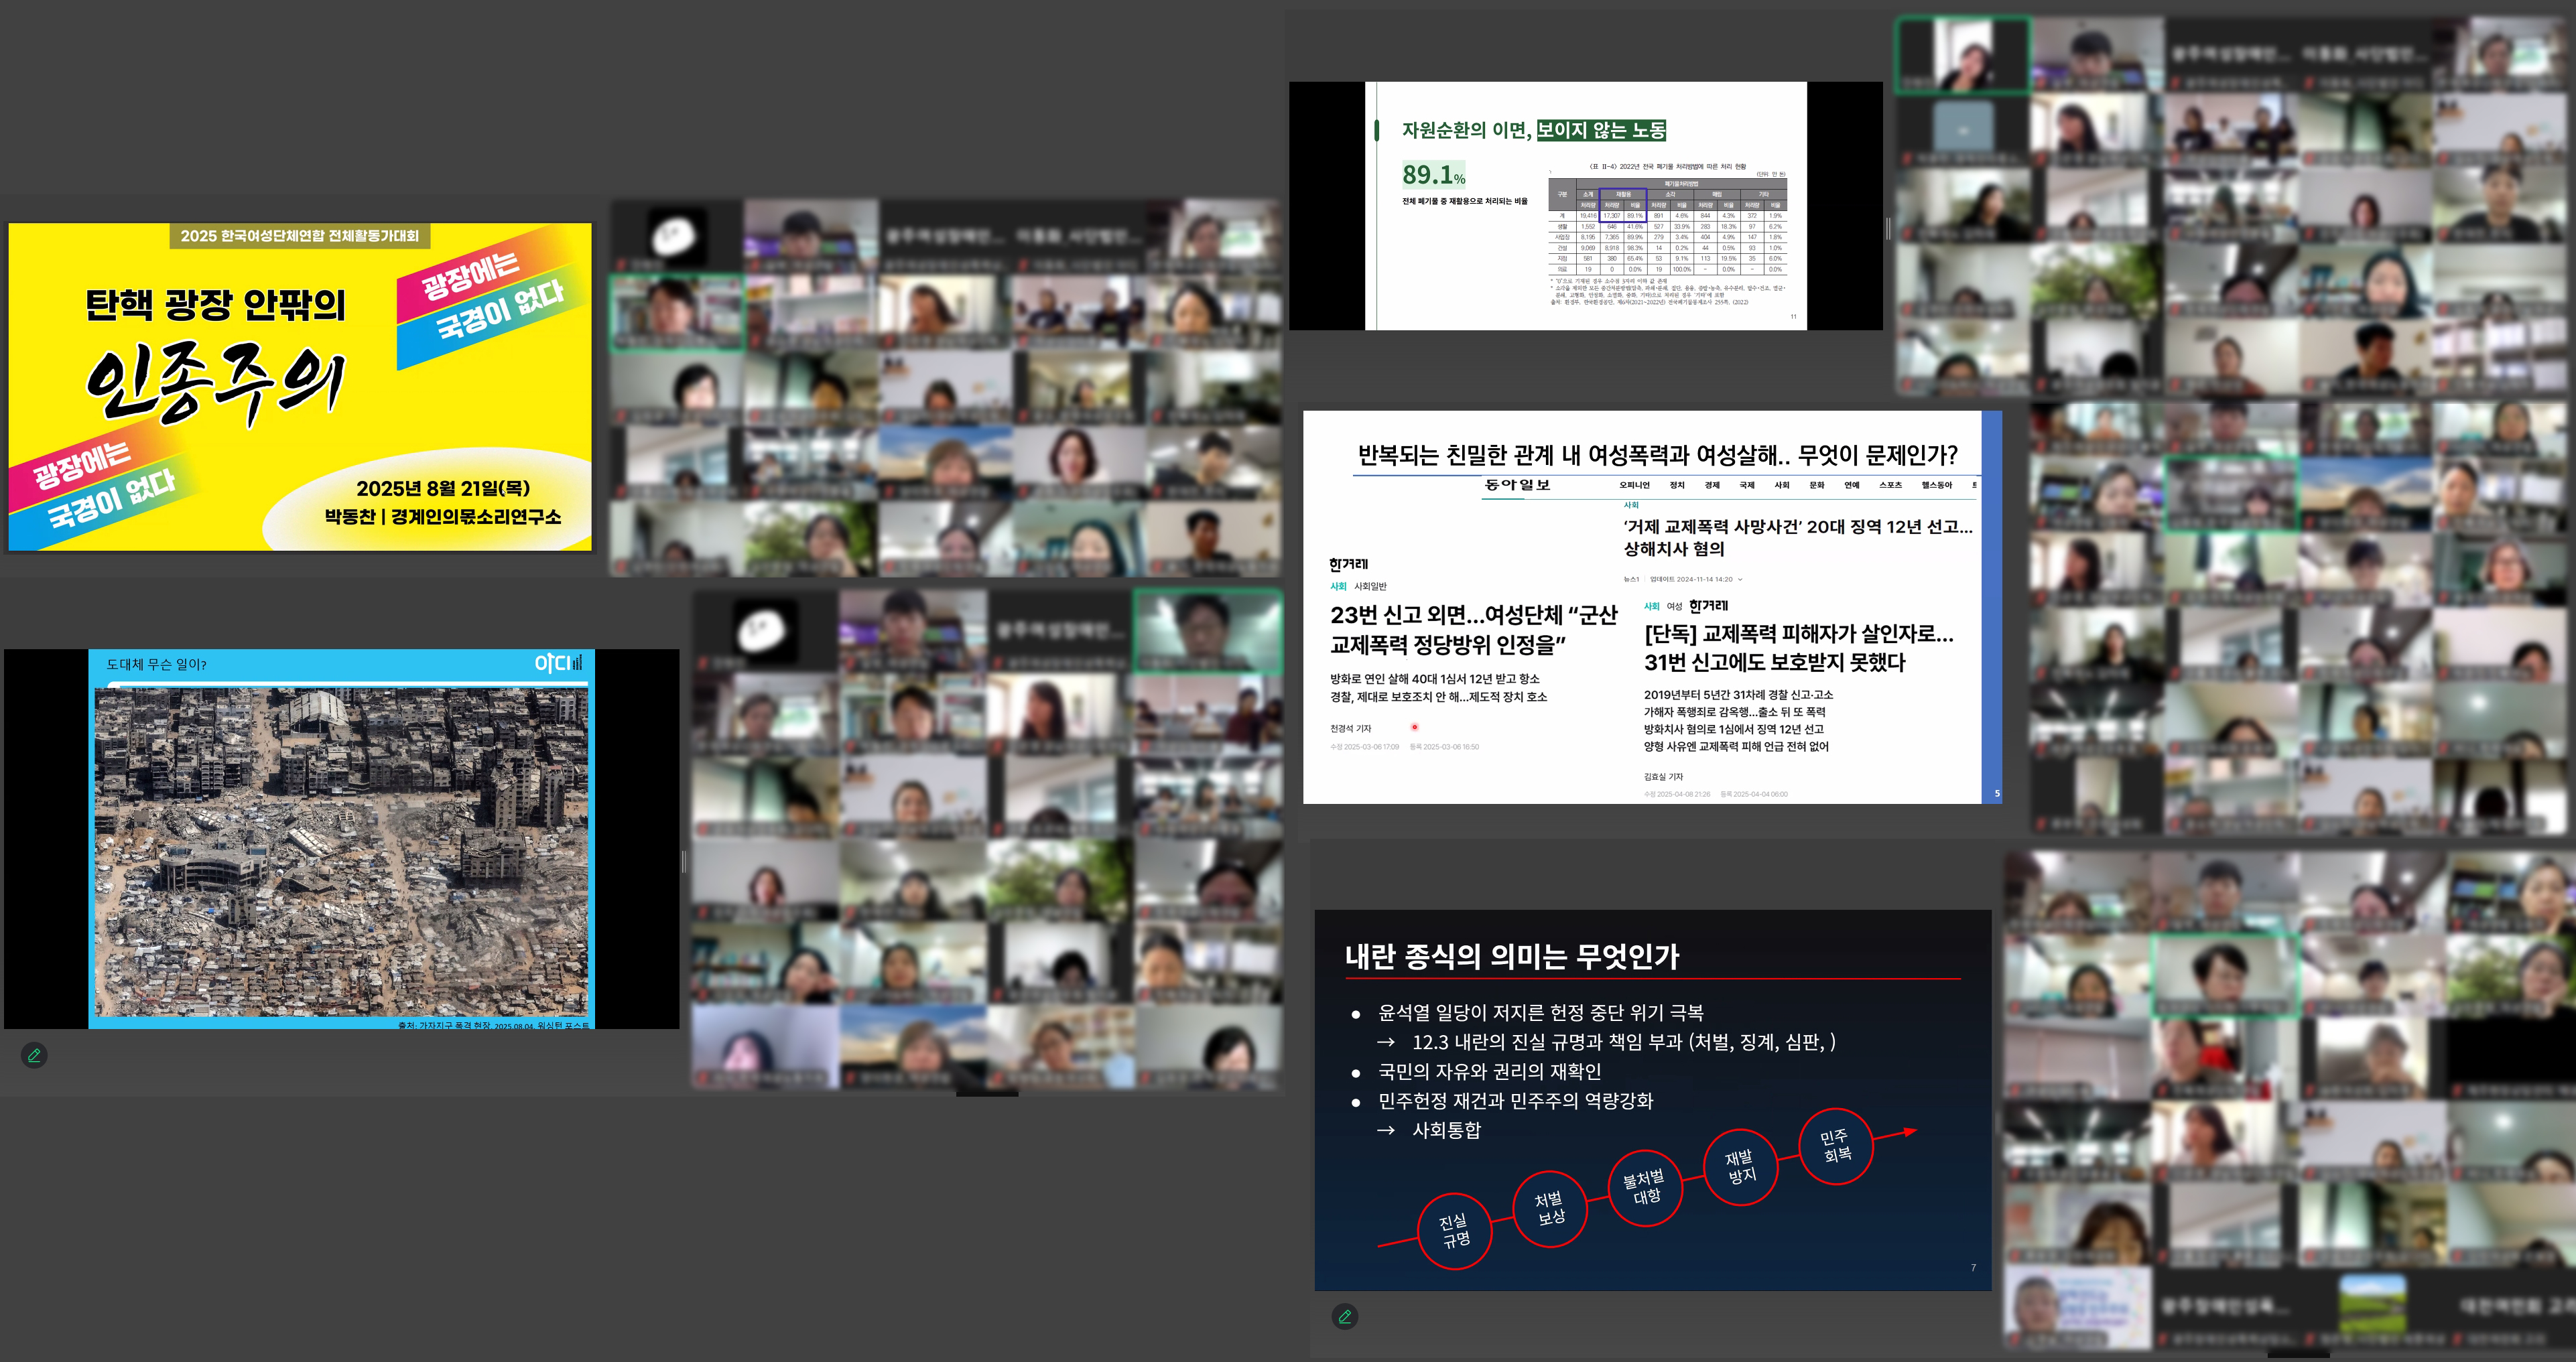2576x1362 pixels.
Task: Select the green-highlighted video tile in the top-right gallery
Action: click(1964, 55)
